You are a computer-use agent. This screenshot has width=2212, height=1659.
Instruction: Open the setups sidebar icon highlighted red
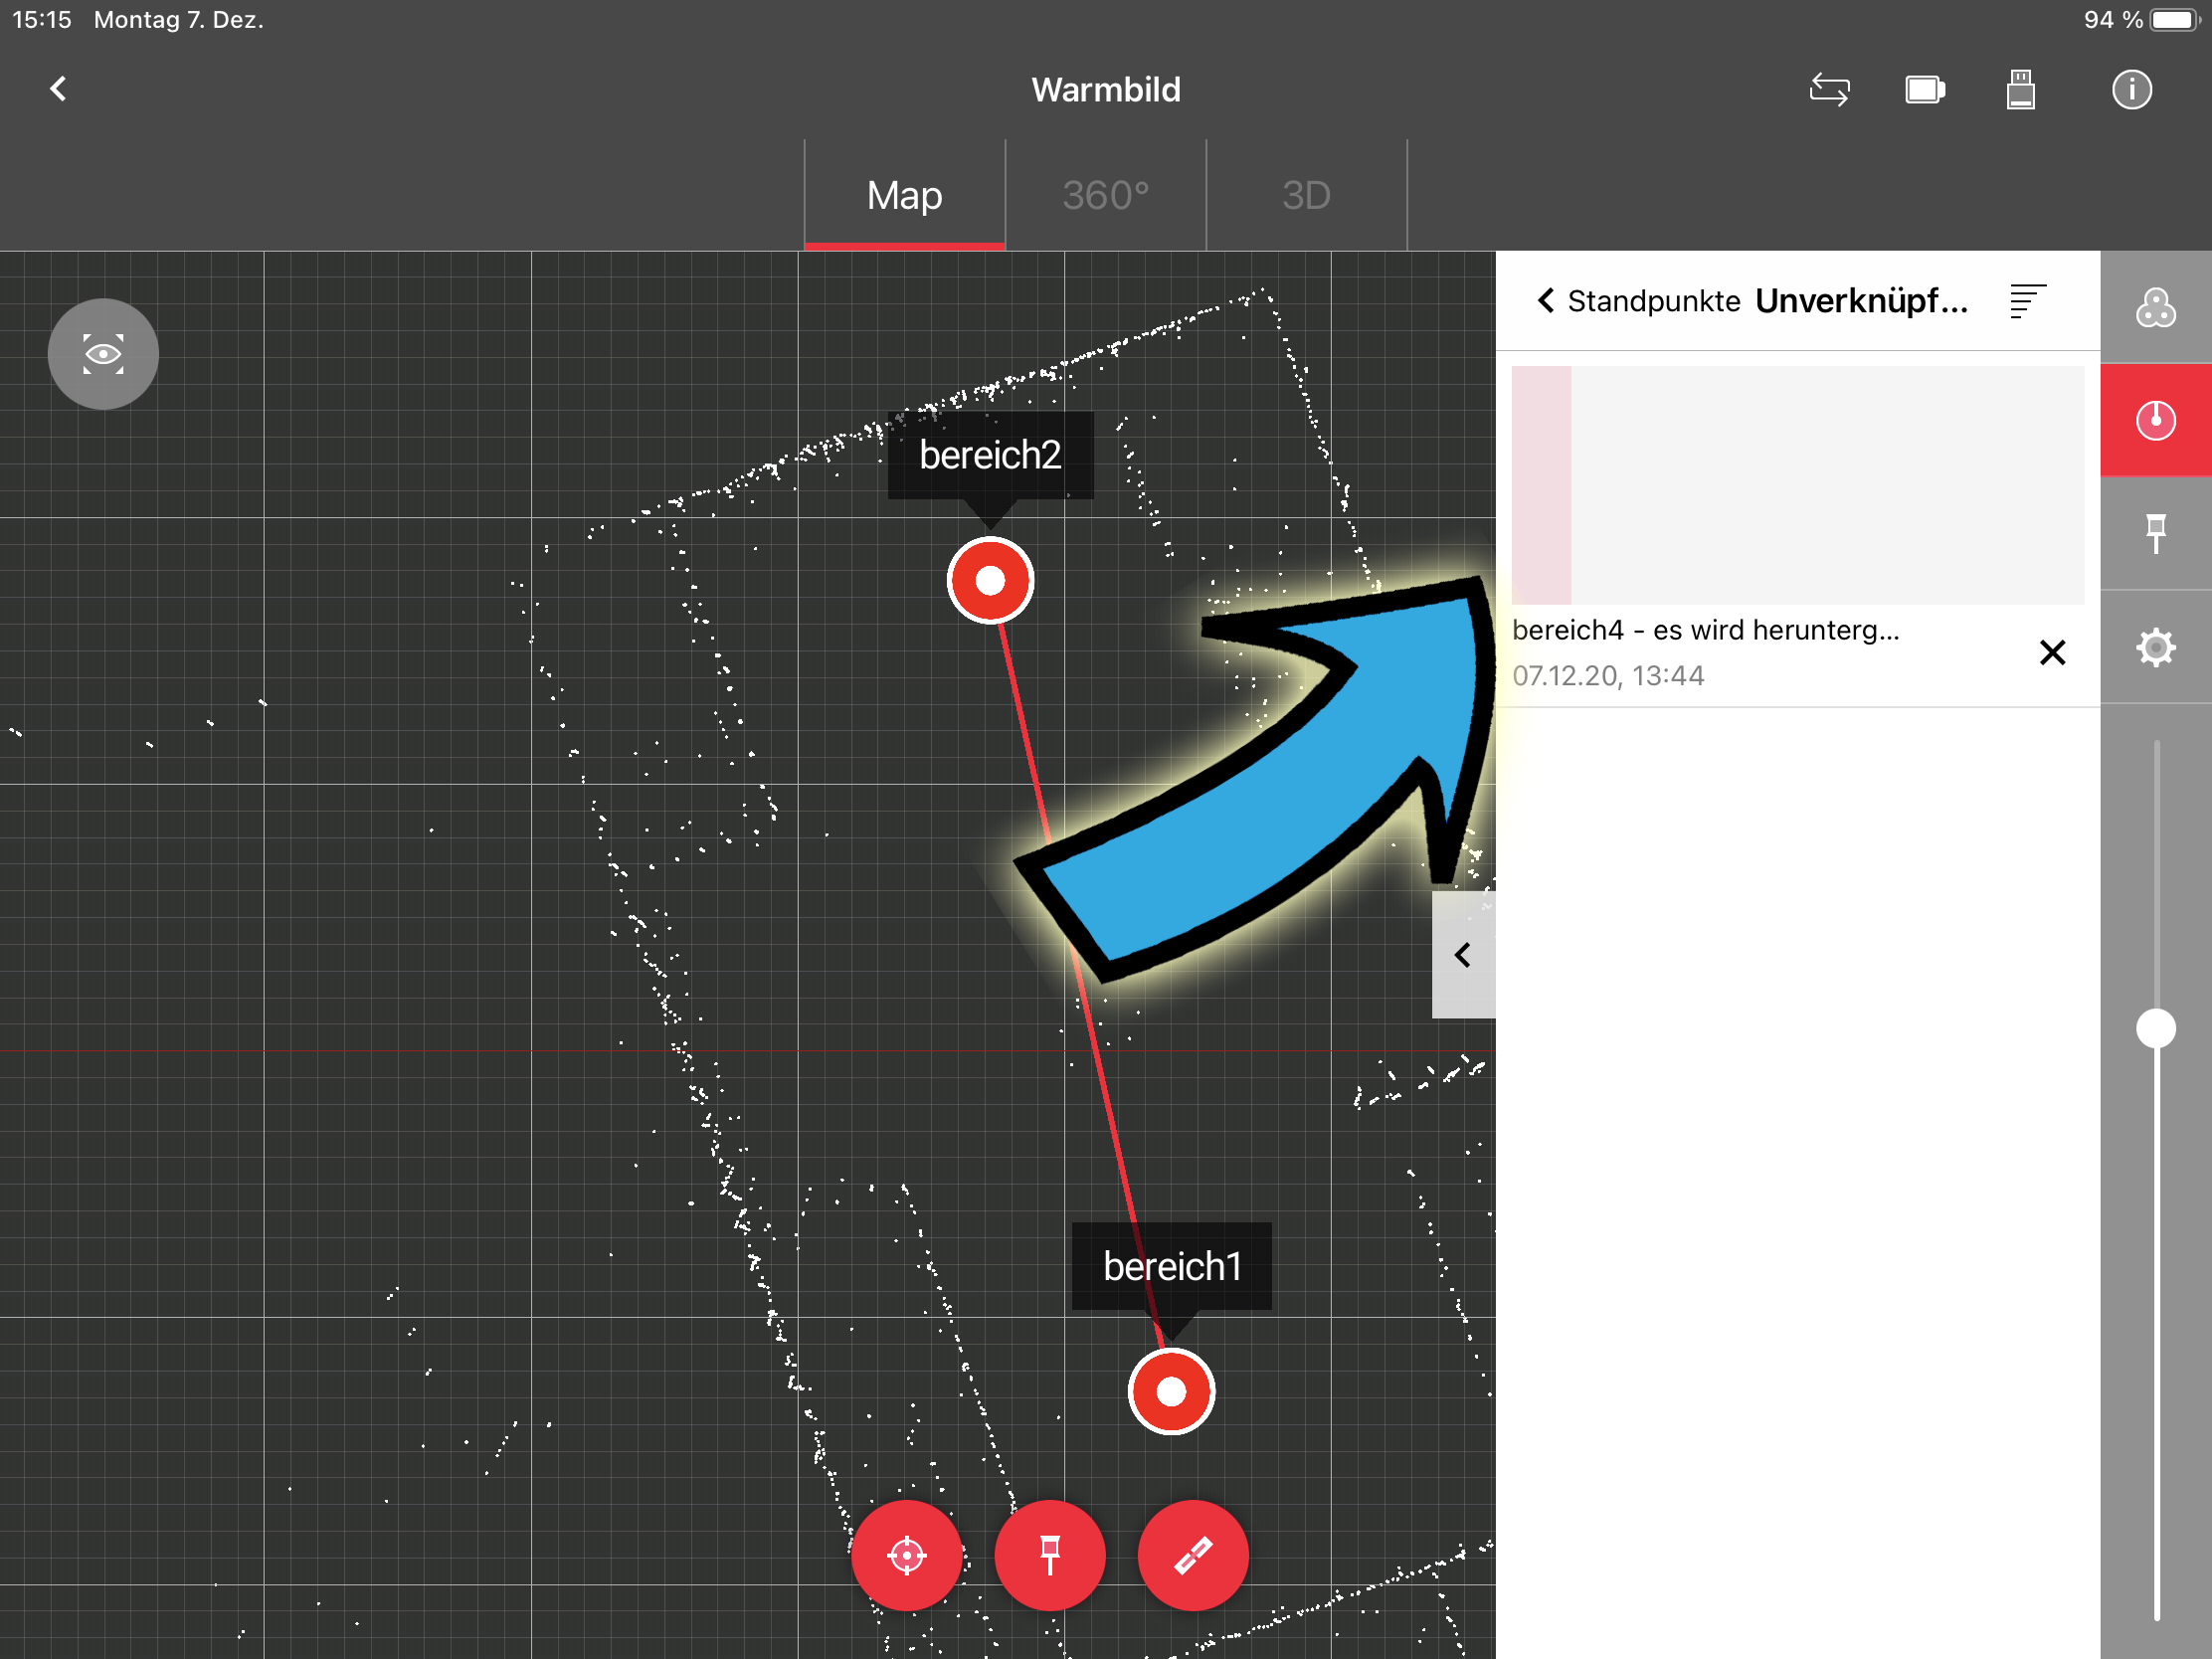click(x=2156, y=420)
